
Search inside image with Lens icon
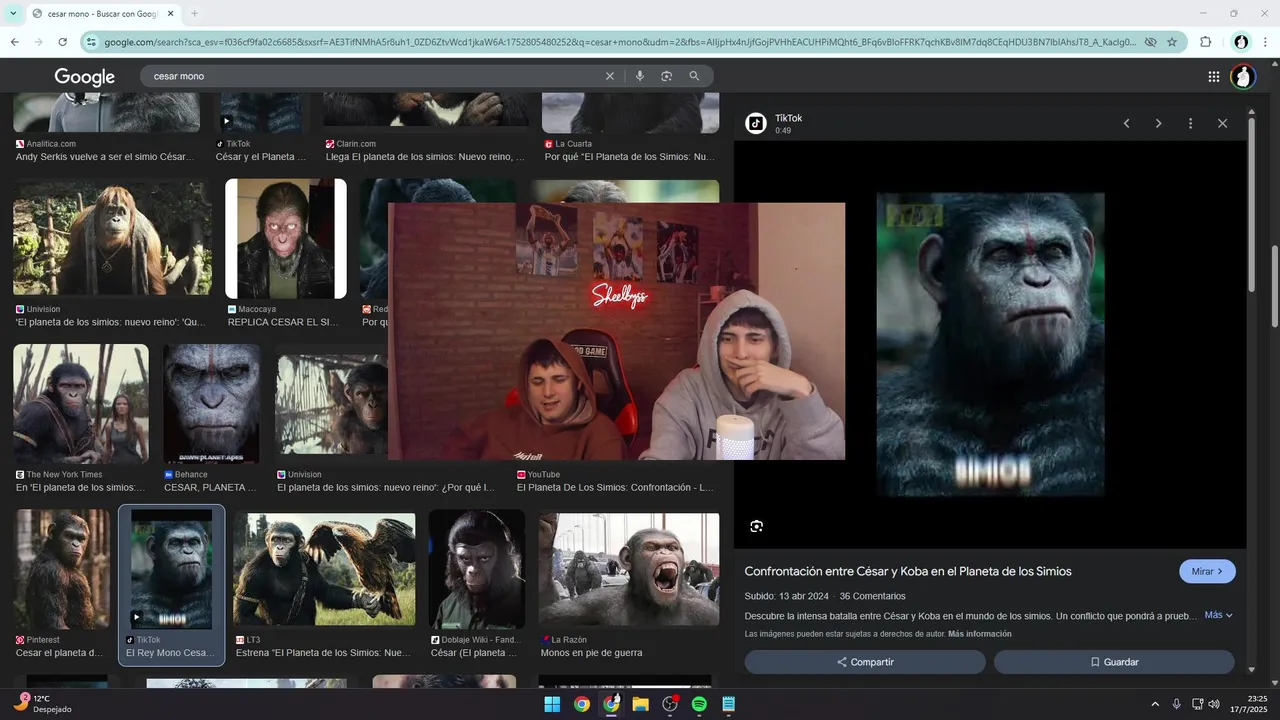(756, 526)
